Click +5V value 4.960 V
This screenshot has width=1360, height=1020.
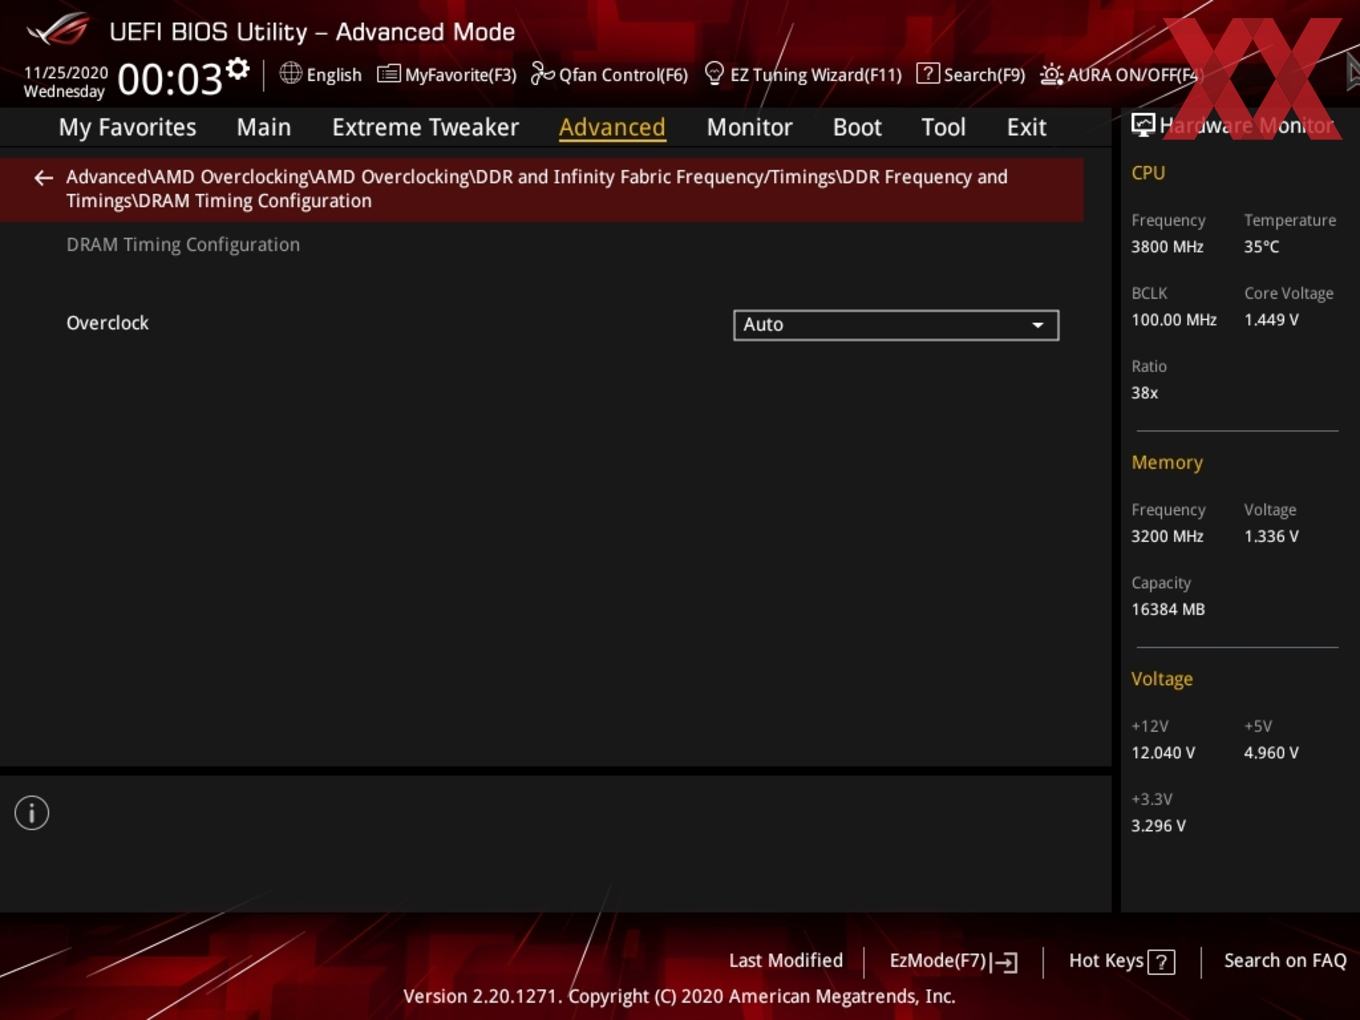point(1271,753)
